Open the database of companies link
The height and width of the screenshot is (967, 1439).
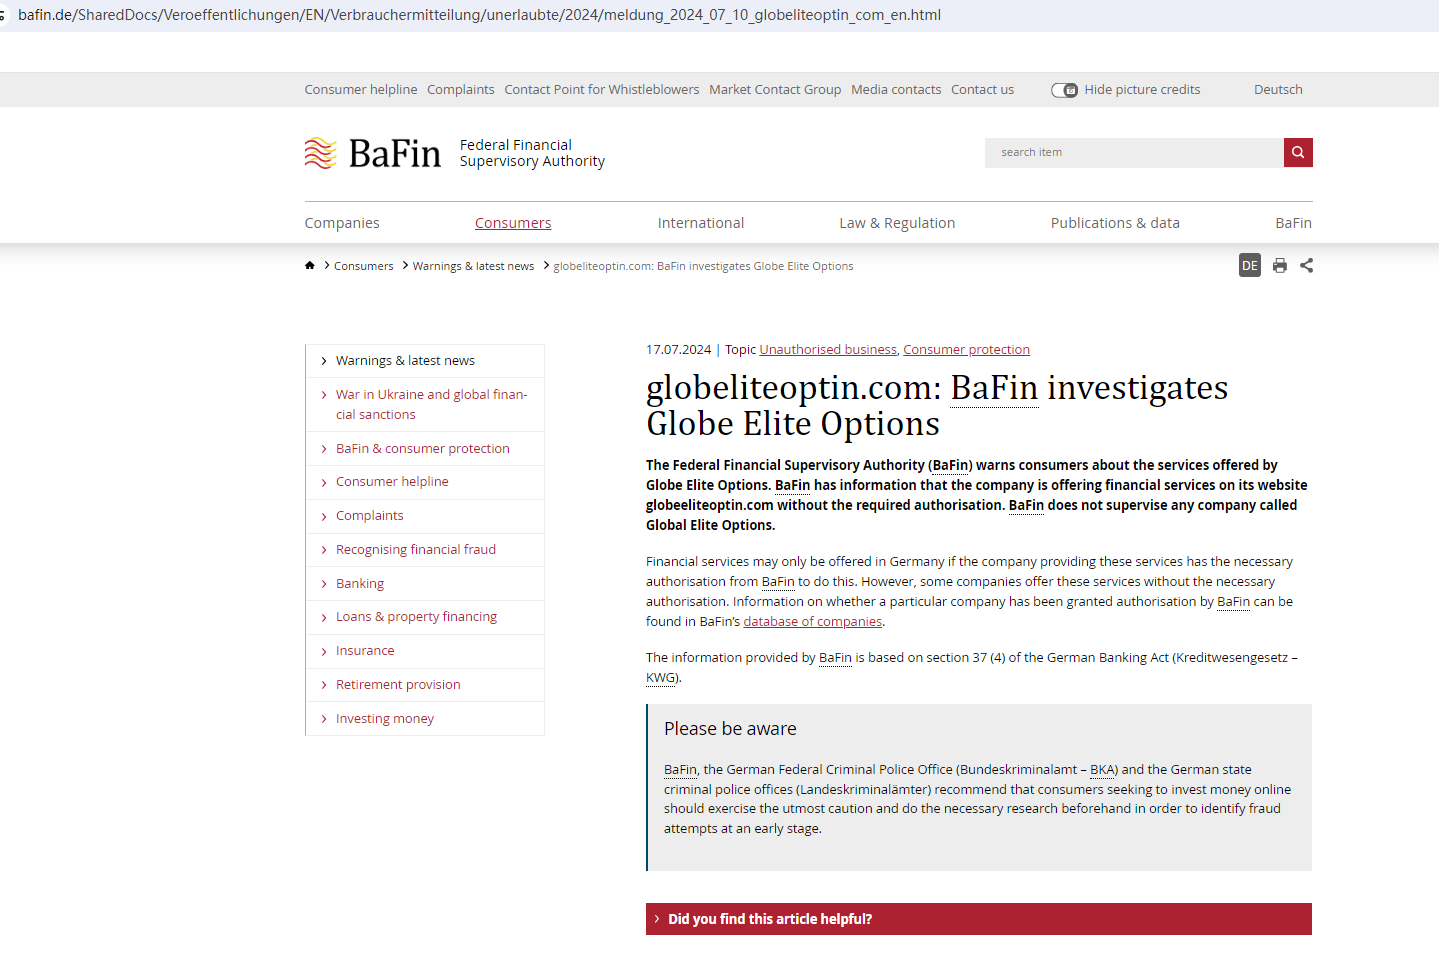click(x=813, y=622)
